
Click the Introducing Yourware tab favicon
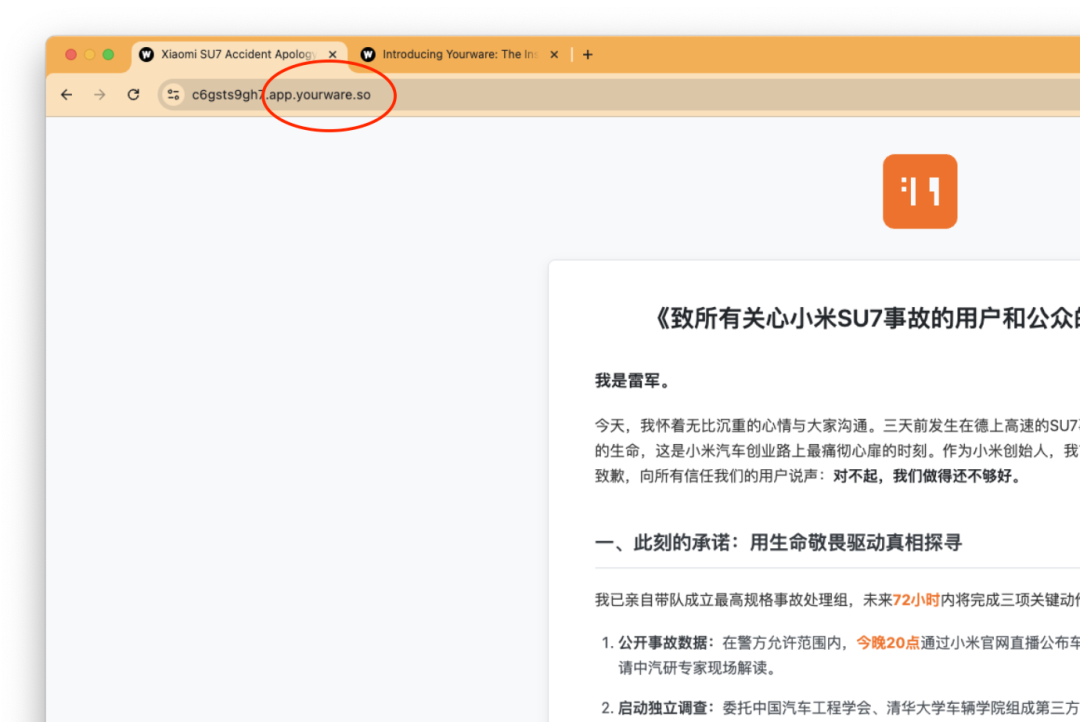[368, 54]
